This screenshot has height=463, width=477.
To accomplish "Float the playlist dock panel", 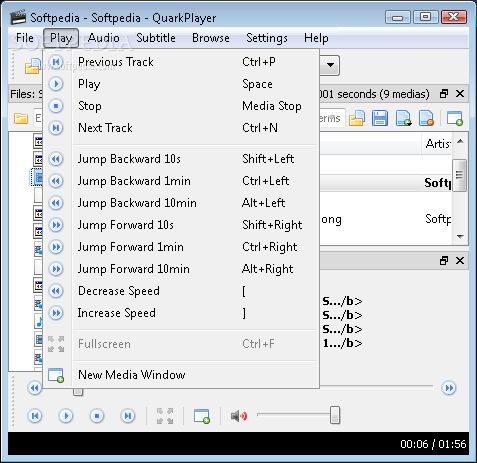I will pos(444,94).
